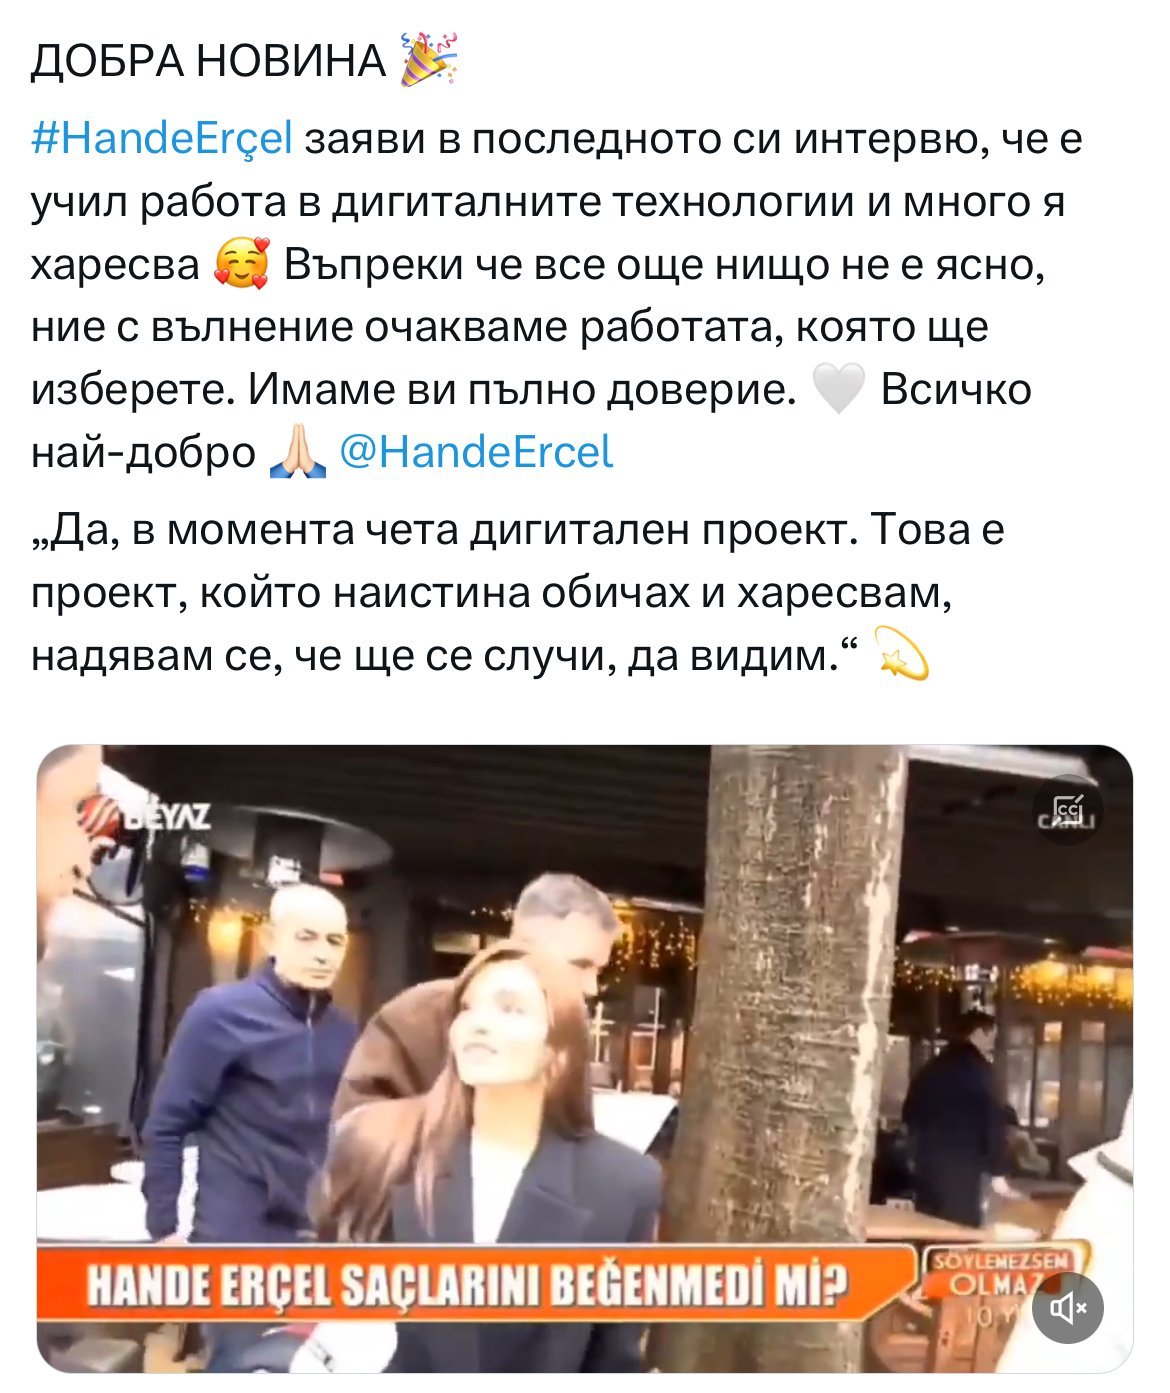Screen dimensions: 1170x1393
Task: Open the #HandeErçel hashtag link
Action: [x=162, y=139]
